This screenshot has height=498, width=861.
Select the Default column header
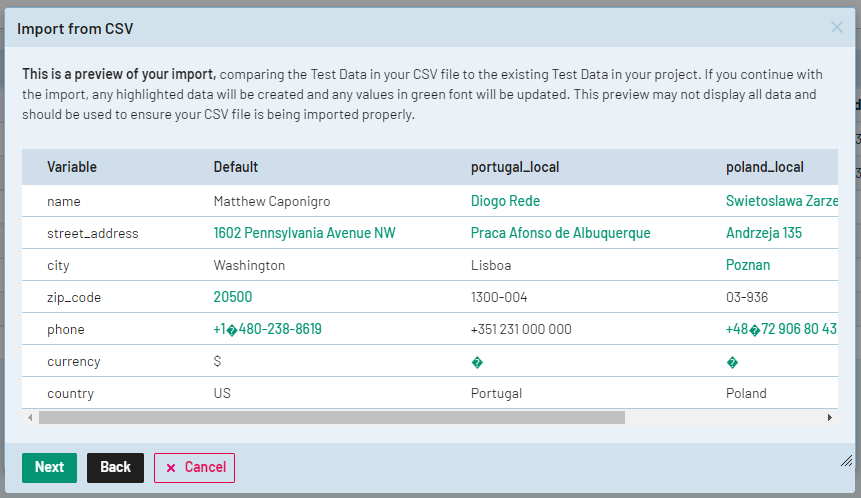tap(236, 167)
